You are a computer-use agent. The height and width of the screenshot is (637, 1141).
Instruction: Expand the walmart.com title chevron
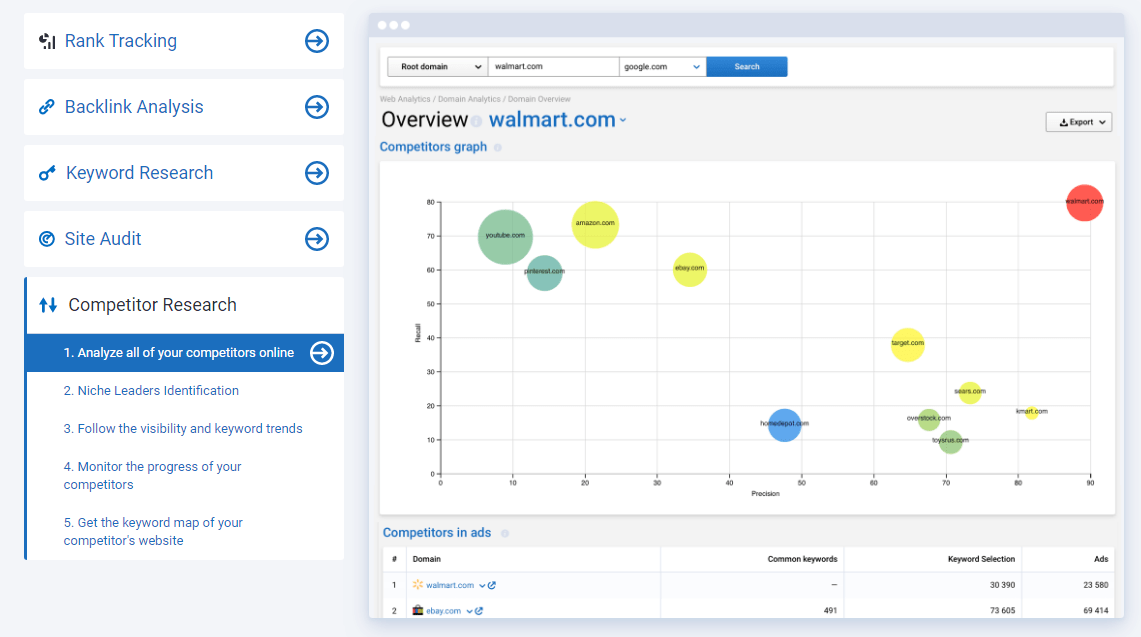pyautogui.click(x=623, y=121)
